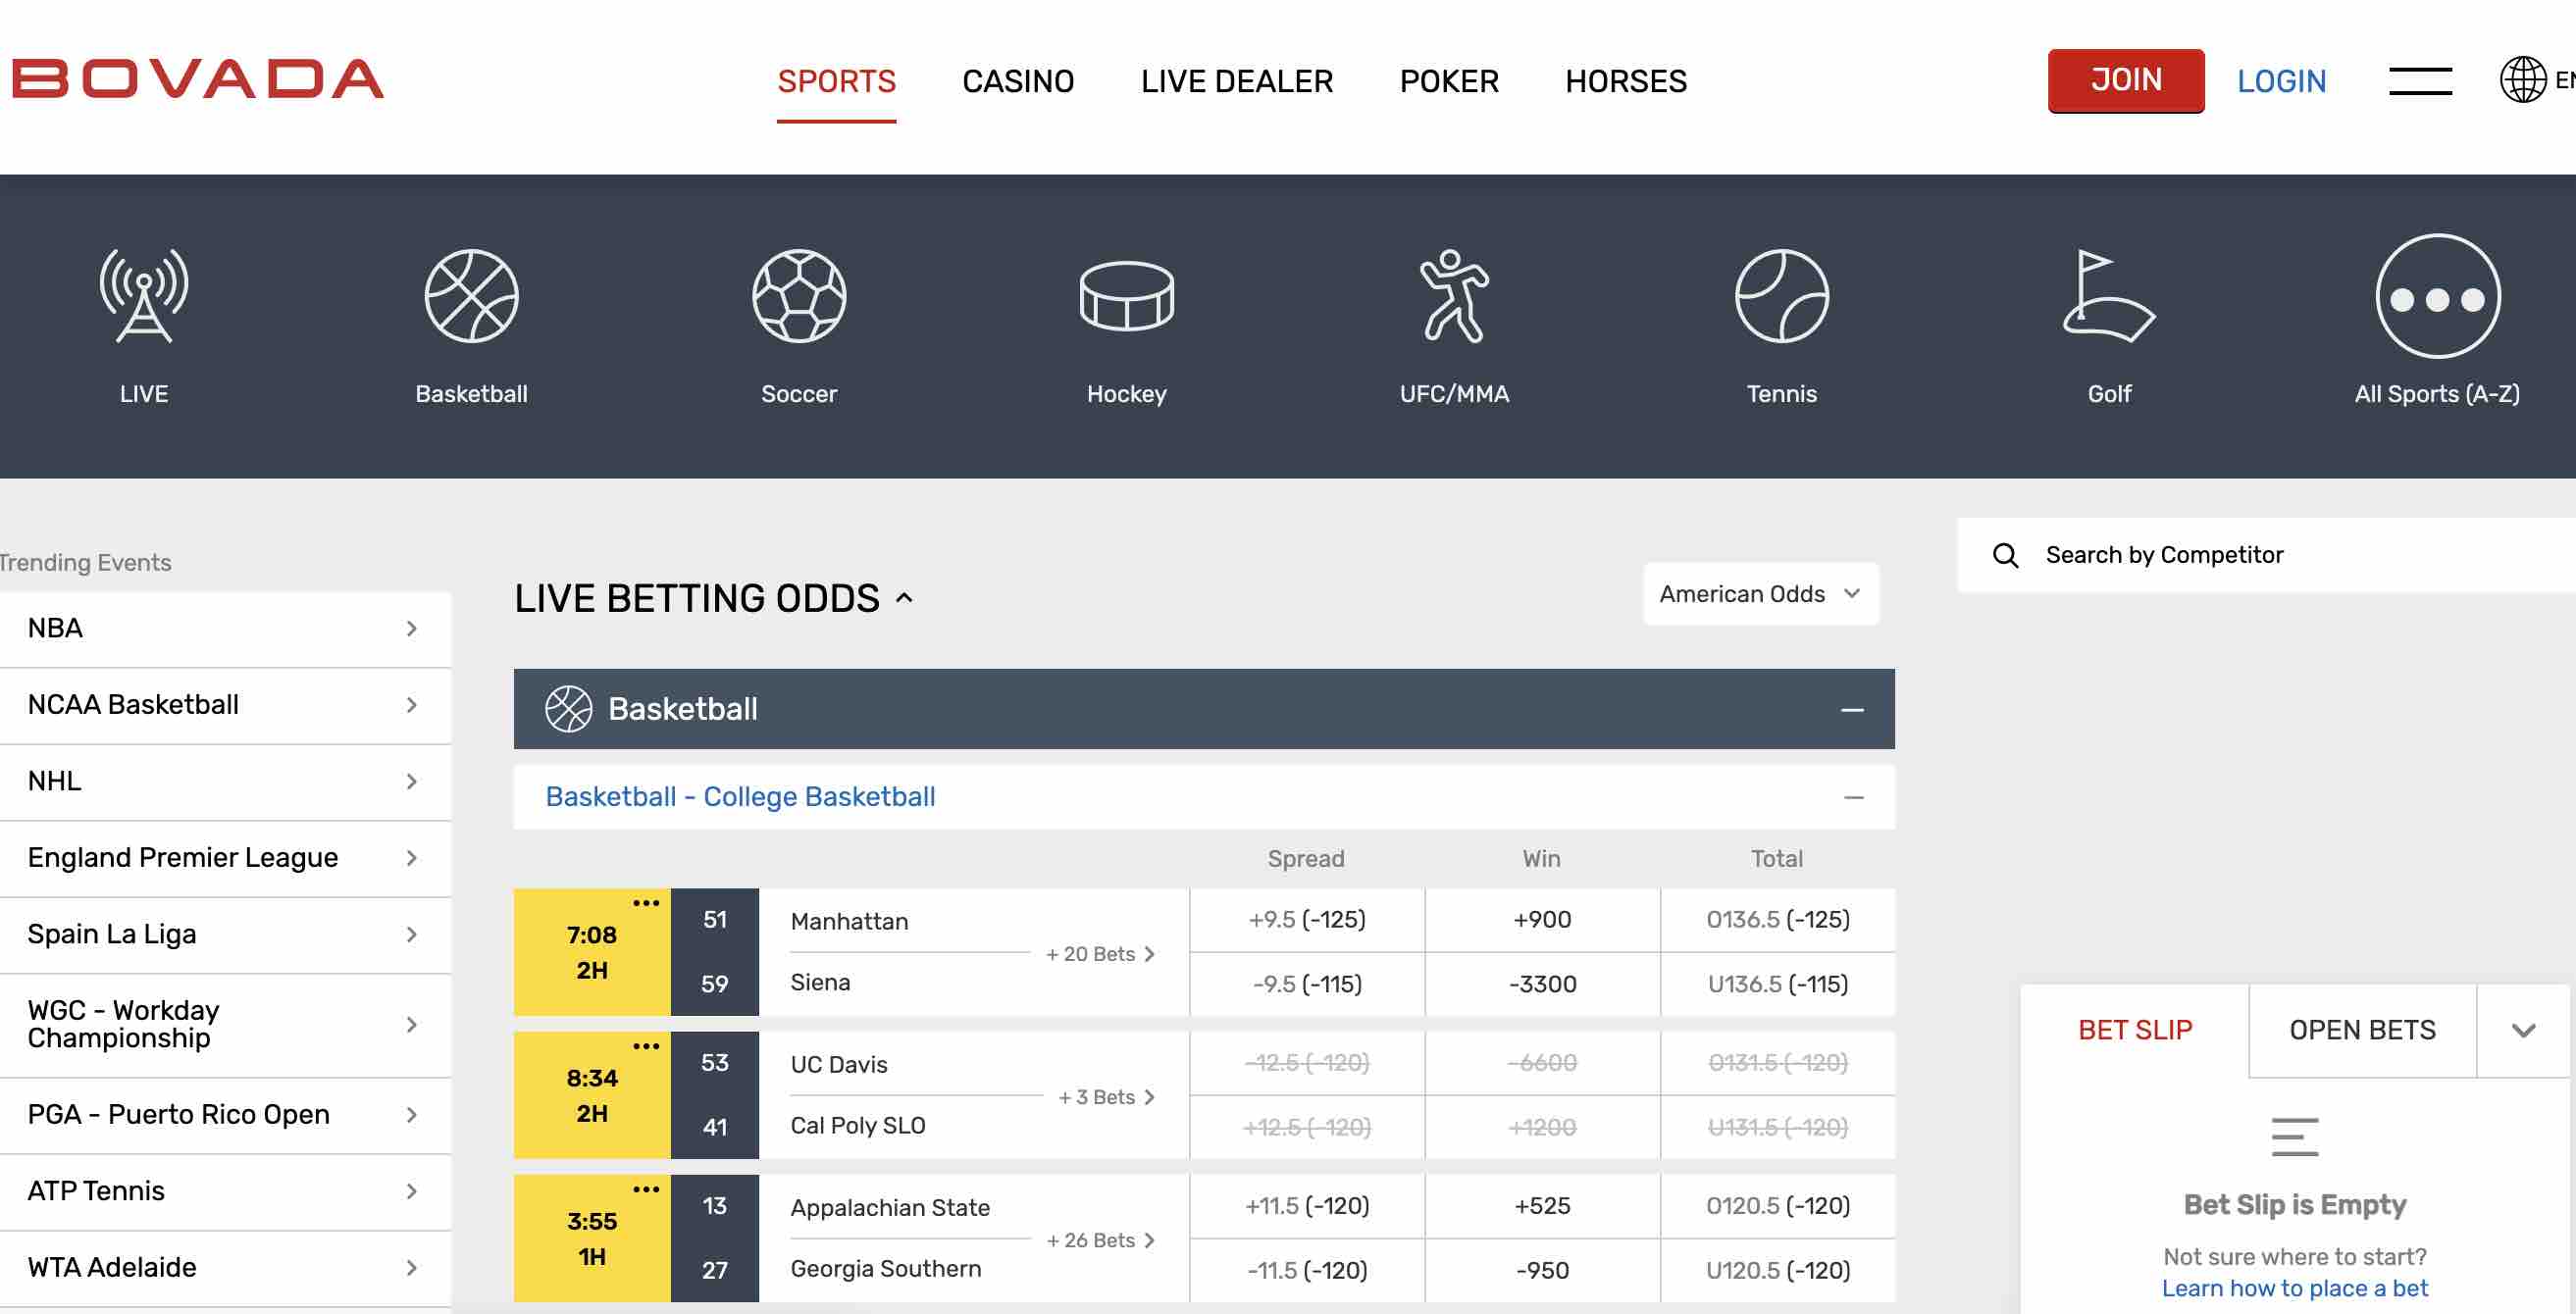The width and height of the screenshot is (2576, 1314).
Task: Open the hamburger menu icon
Action: pyautogui.click(x=2420, y=81)
